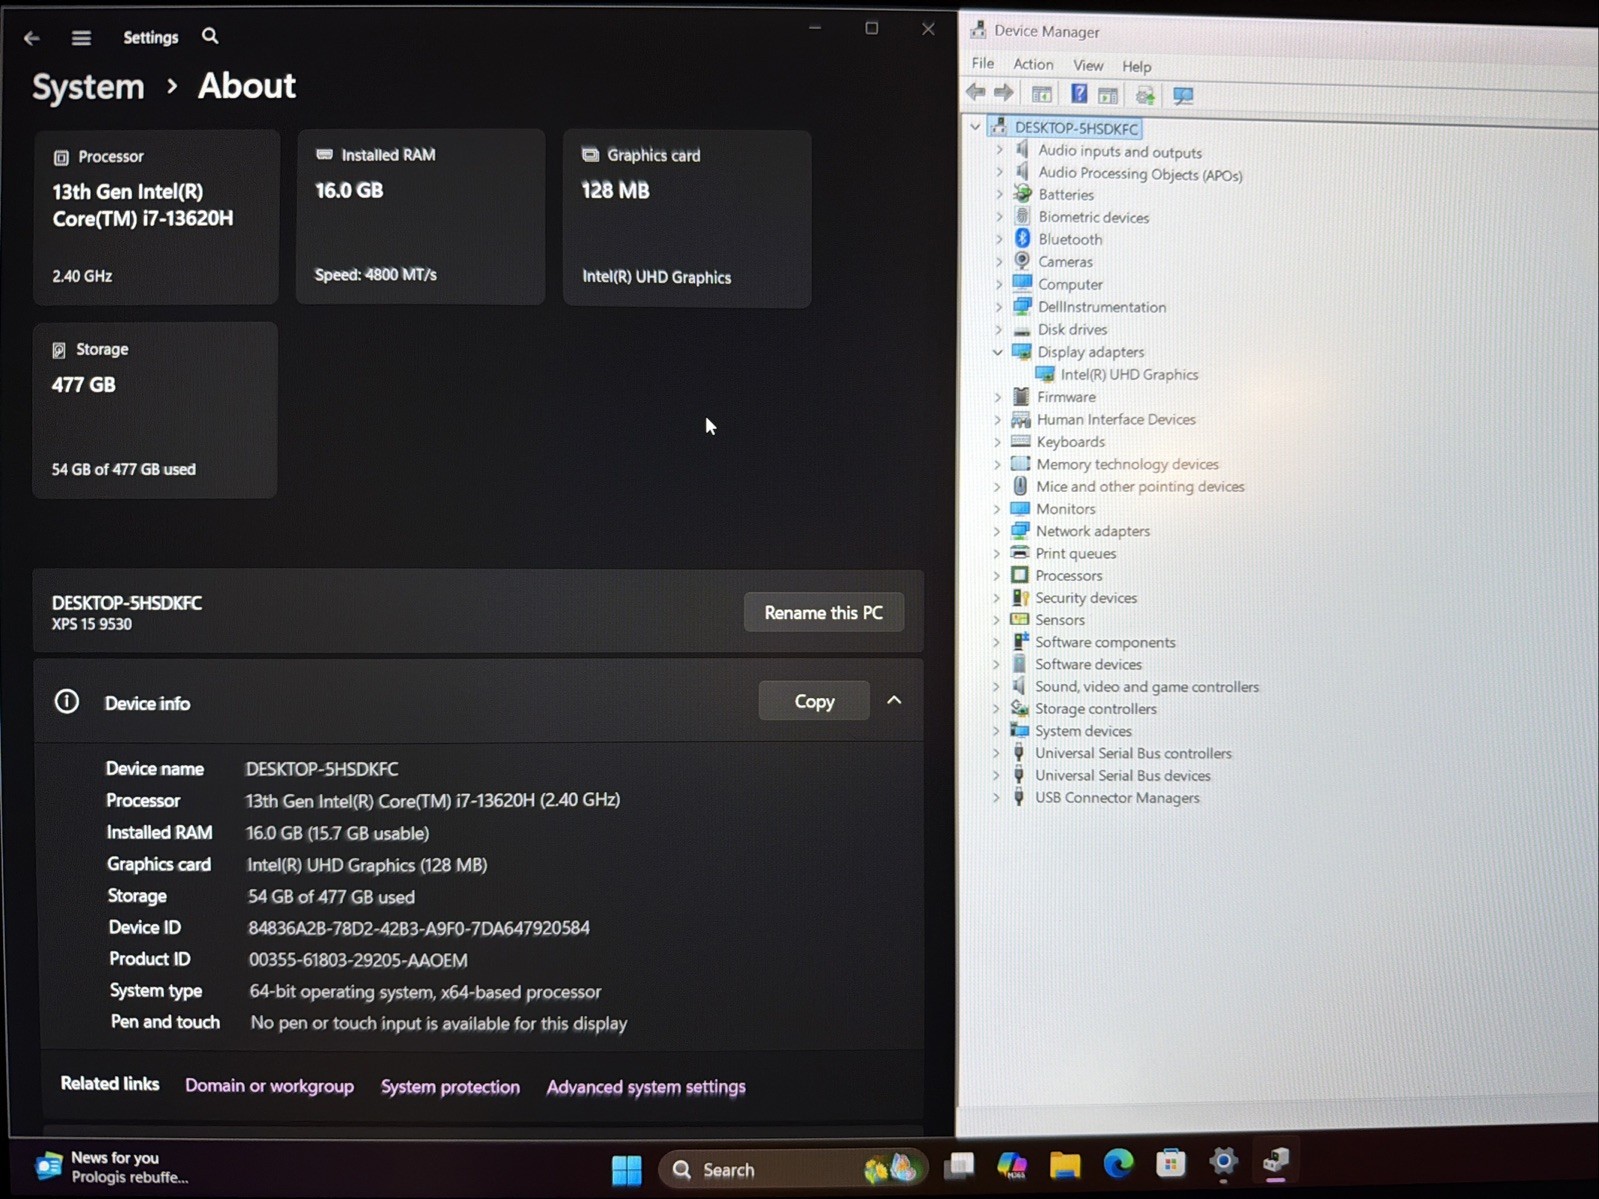Viewport: 1599px width, 1199px height.
Task: Open the News for you widget
Action: click(112, 1167)
